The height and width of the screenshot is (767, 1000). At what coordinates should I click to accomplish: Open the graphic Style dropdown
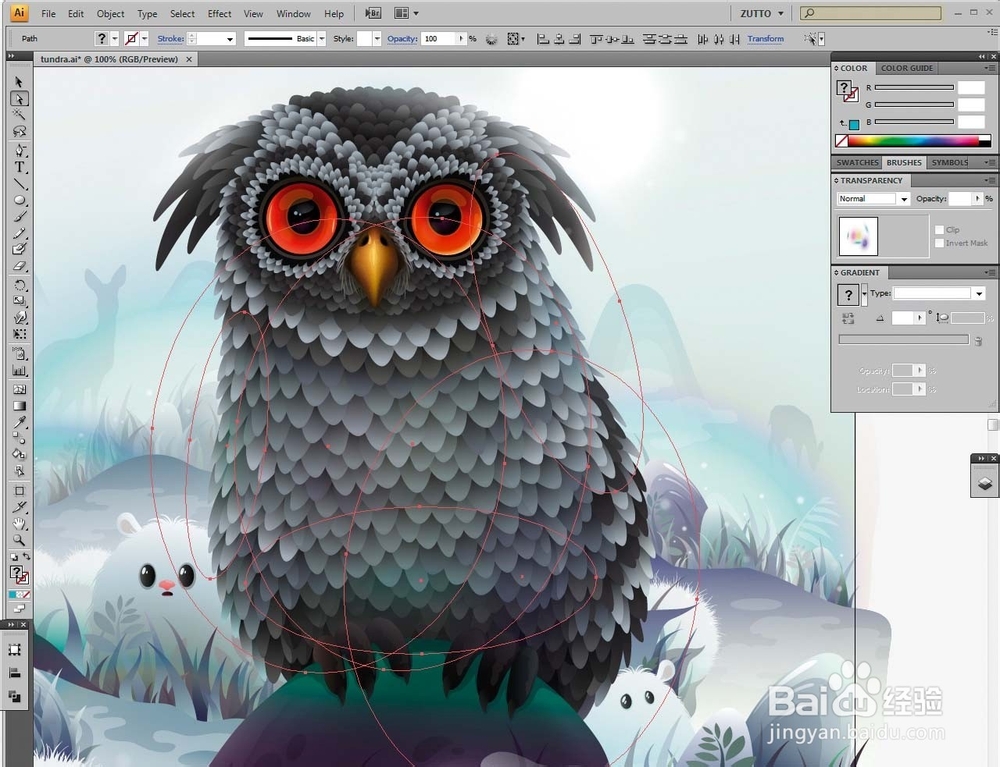pos(377,39)
